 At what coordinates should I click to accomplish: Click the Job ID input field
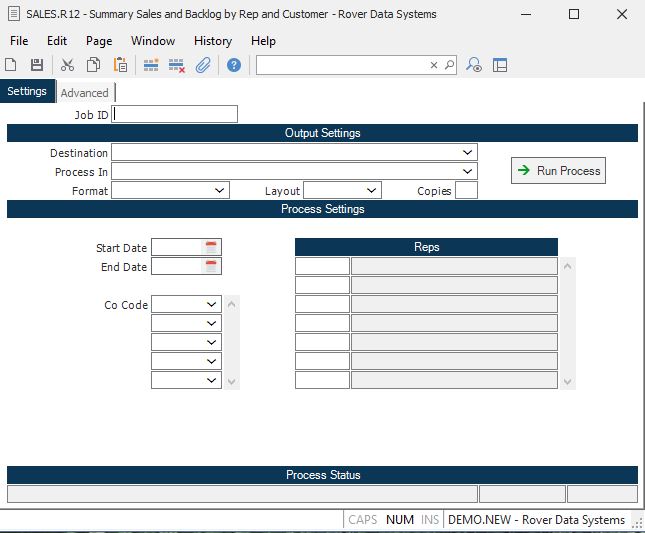[176, 115]
